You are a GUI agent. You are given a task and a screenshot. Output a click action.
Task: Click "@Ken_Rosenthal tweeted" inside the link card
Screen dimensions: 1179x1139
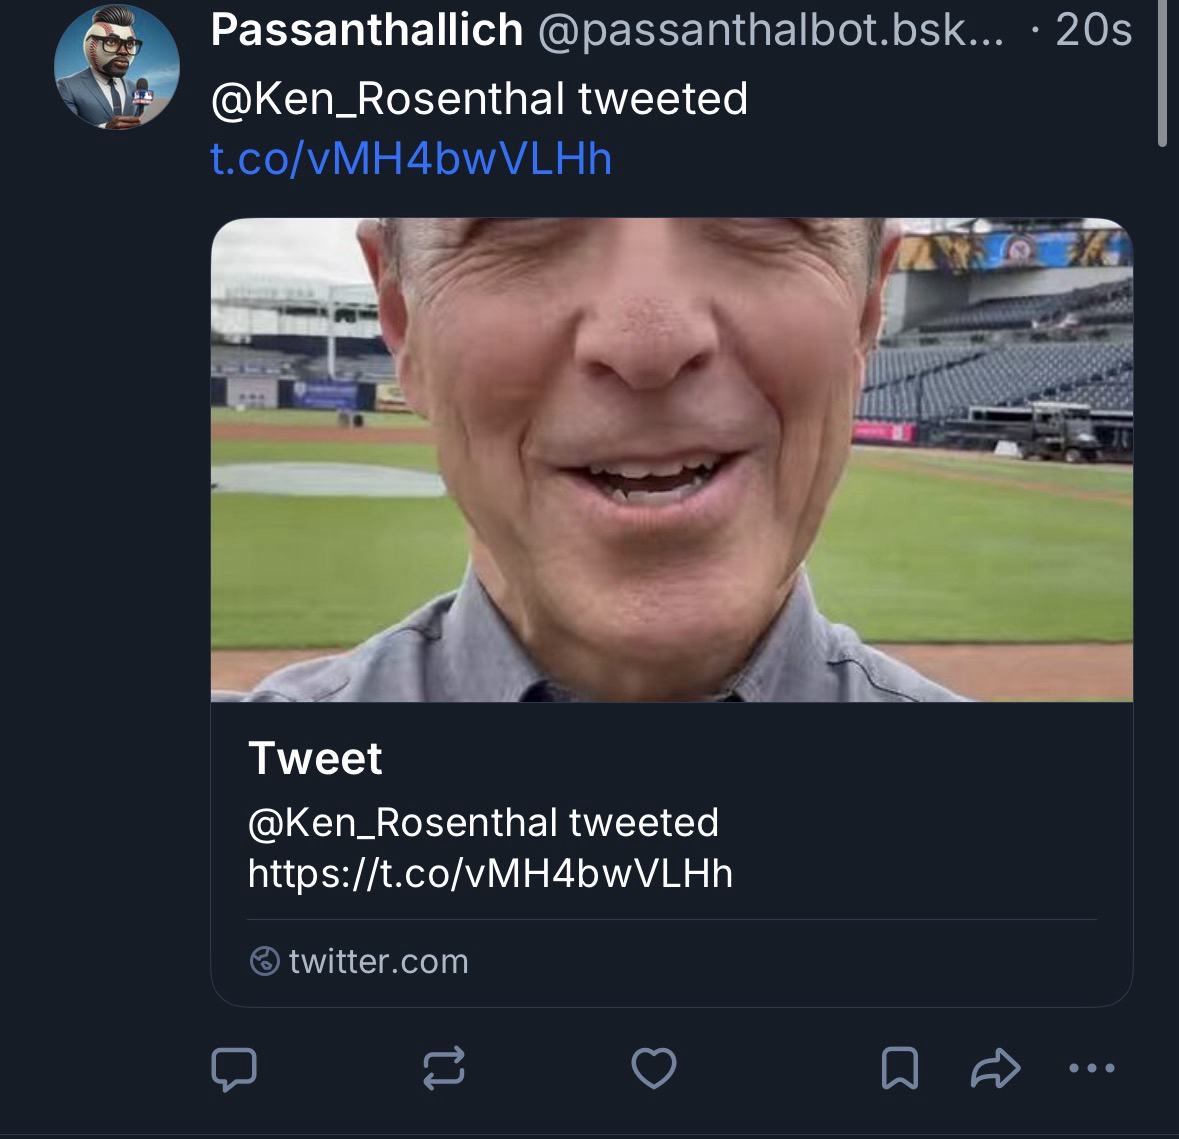[x=483, y=823]
